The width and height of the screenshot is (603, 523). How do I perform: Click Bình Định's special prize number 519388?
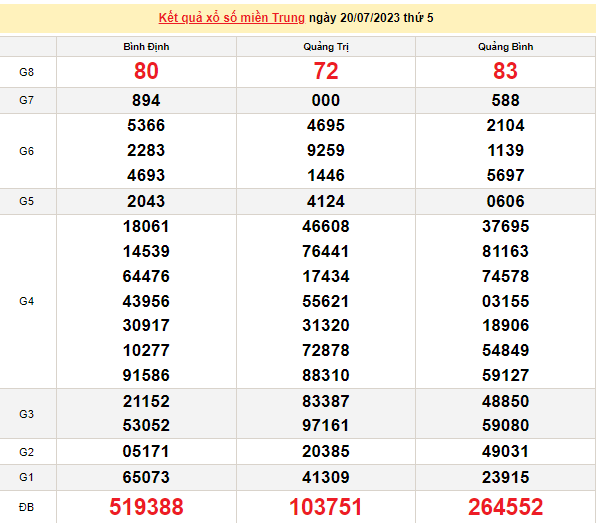(x=146, y=506)
